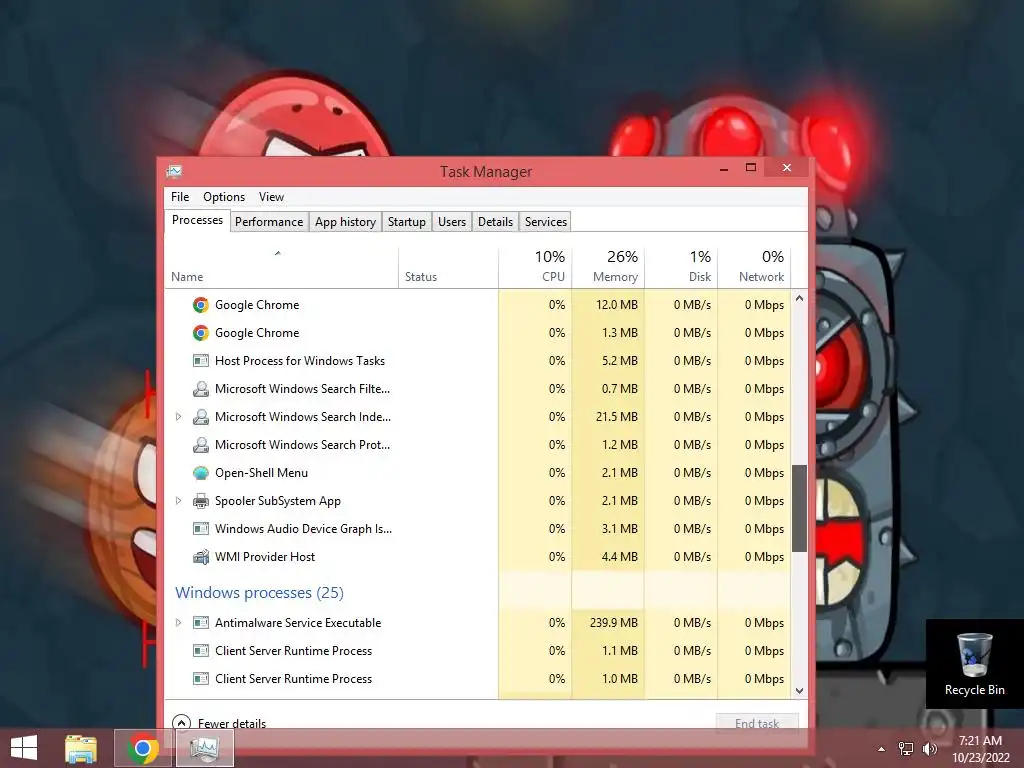Click the 3.1 MB memory value
This screenshot has width=1024, height=768.
pos(619,528)
